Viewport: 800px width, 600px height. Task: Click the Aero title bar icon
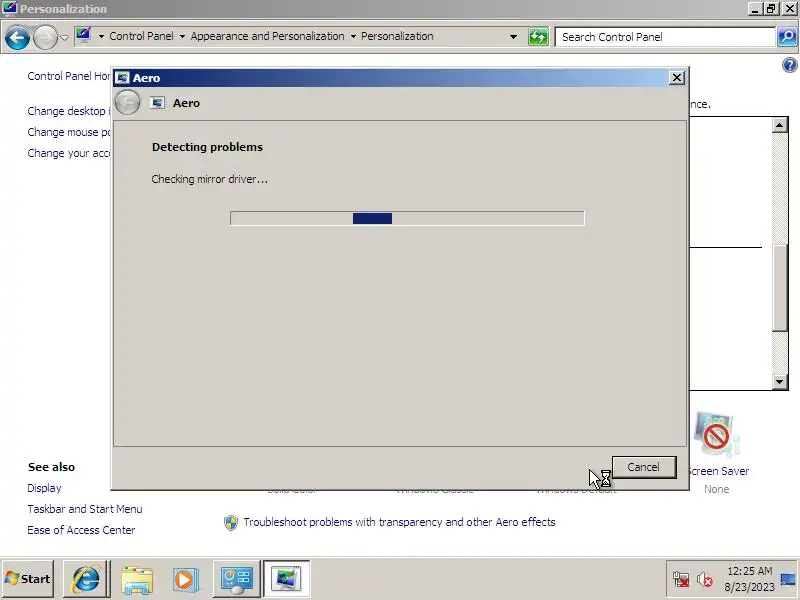pos(122,78)
